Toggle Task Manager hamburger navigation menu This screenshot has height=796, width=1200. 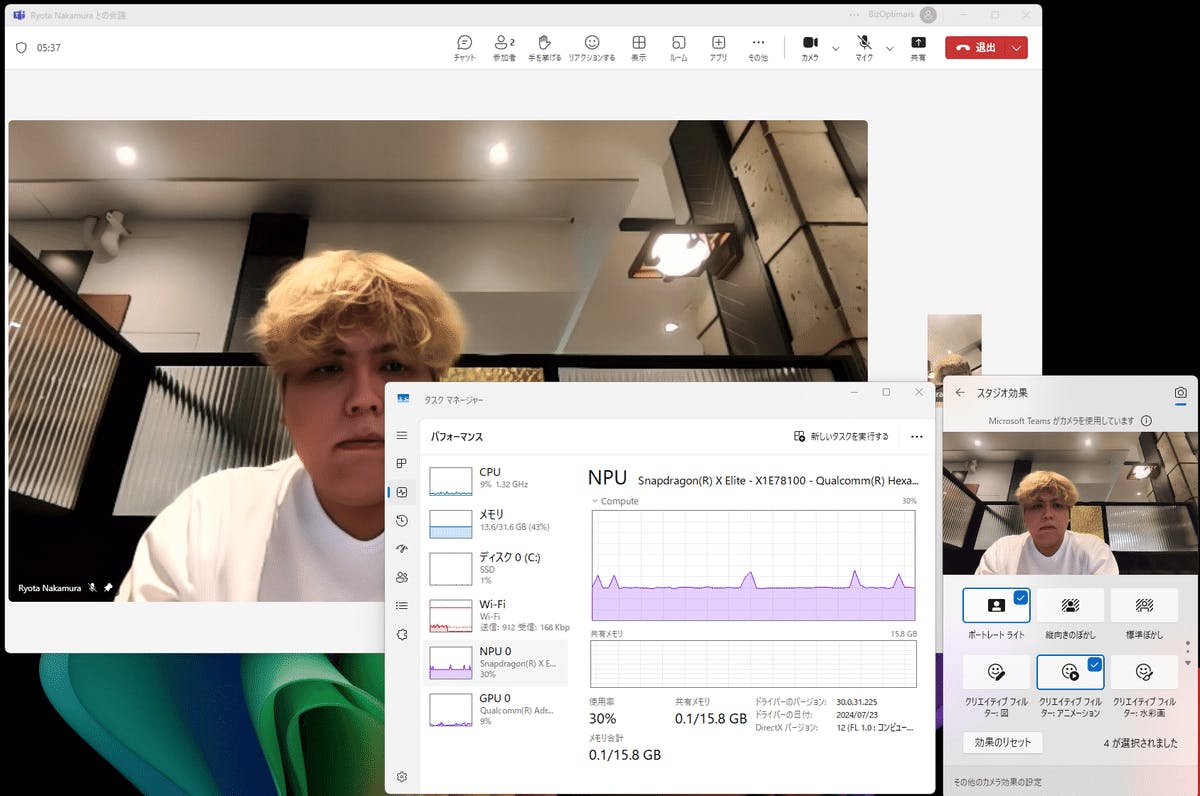402,435
